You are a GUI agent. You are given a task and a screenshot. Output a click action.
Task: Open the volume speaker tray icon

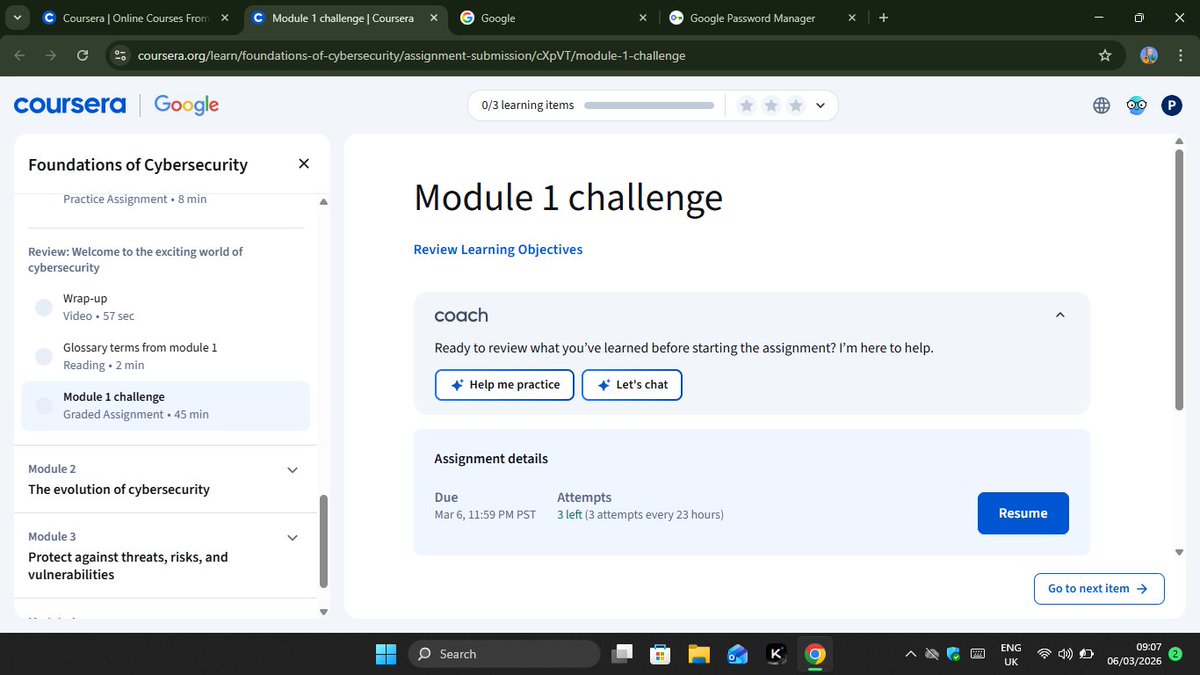tap(1064, 654)
